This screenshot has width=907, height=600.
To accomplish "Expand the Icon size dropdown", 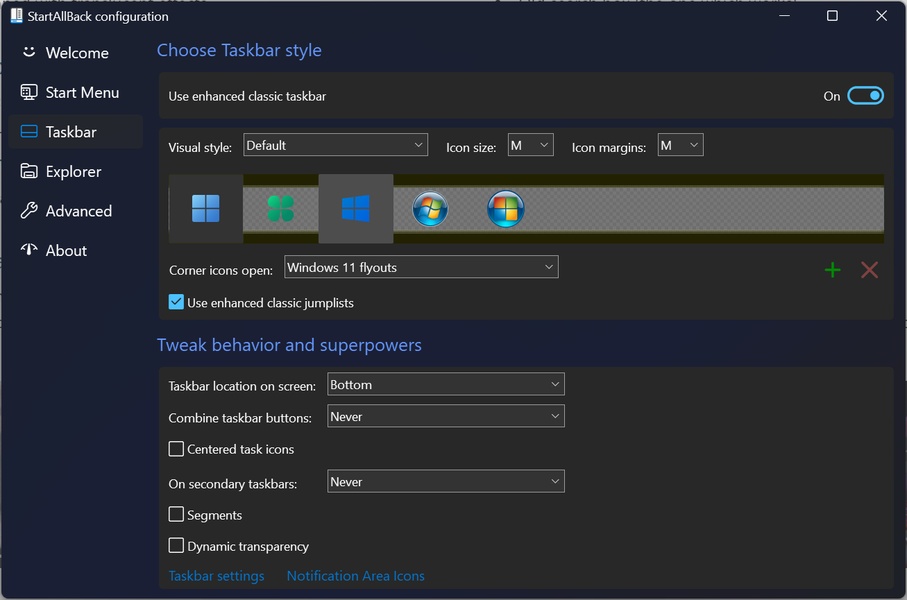I will point(530,146).
